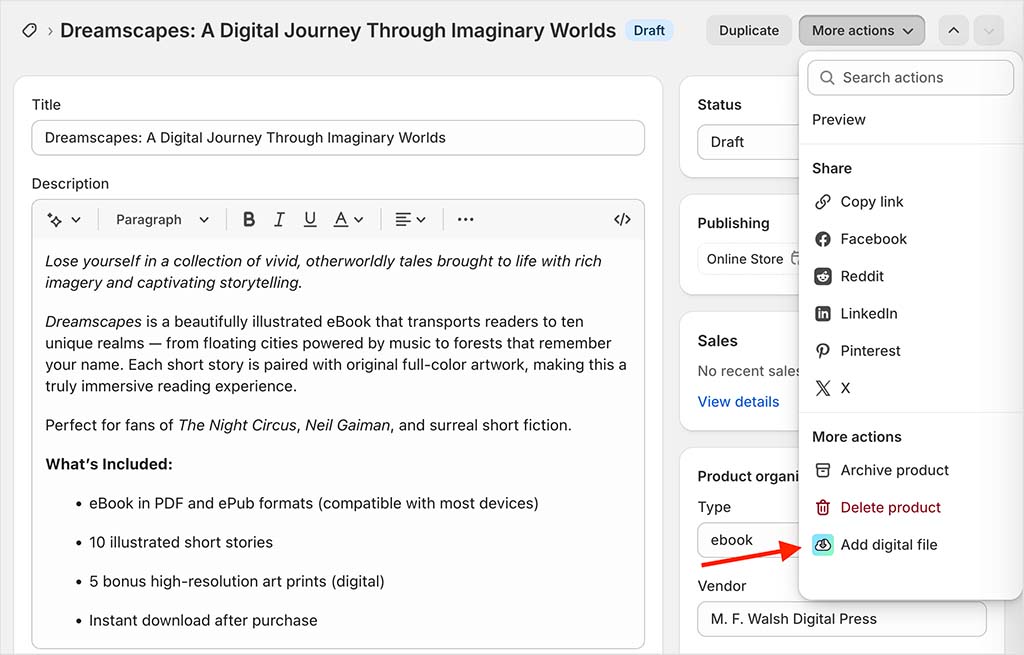This screenshot has width=1024, height=655.
Task: Click the Search actions field
Action: [910, 78]
